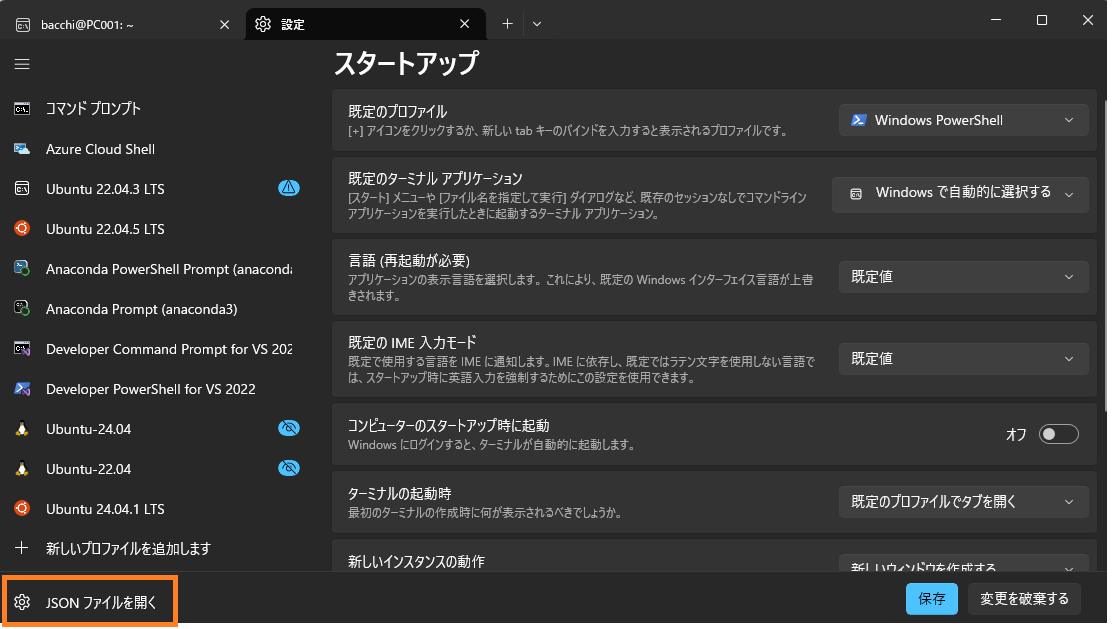Click the plus icon to add new profile

click(x=22, y=548)
